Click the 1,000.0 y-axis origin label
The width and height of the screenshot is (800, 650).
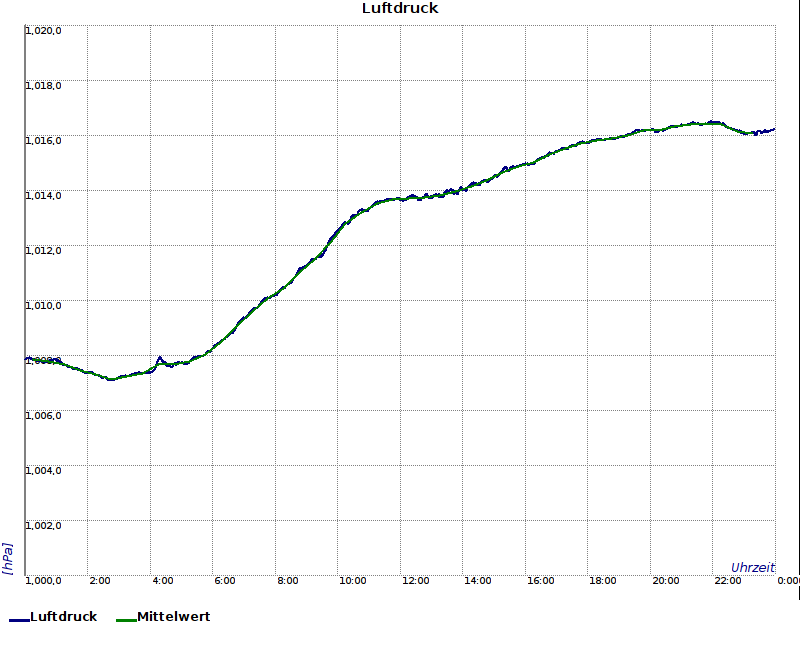(x=44, y=580)
